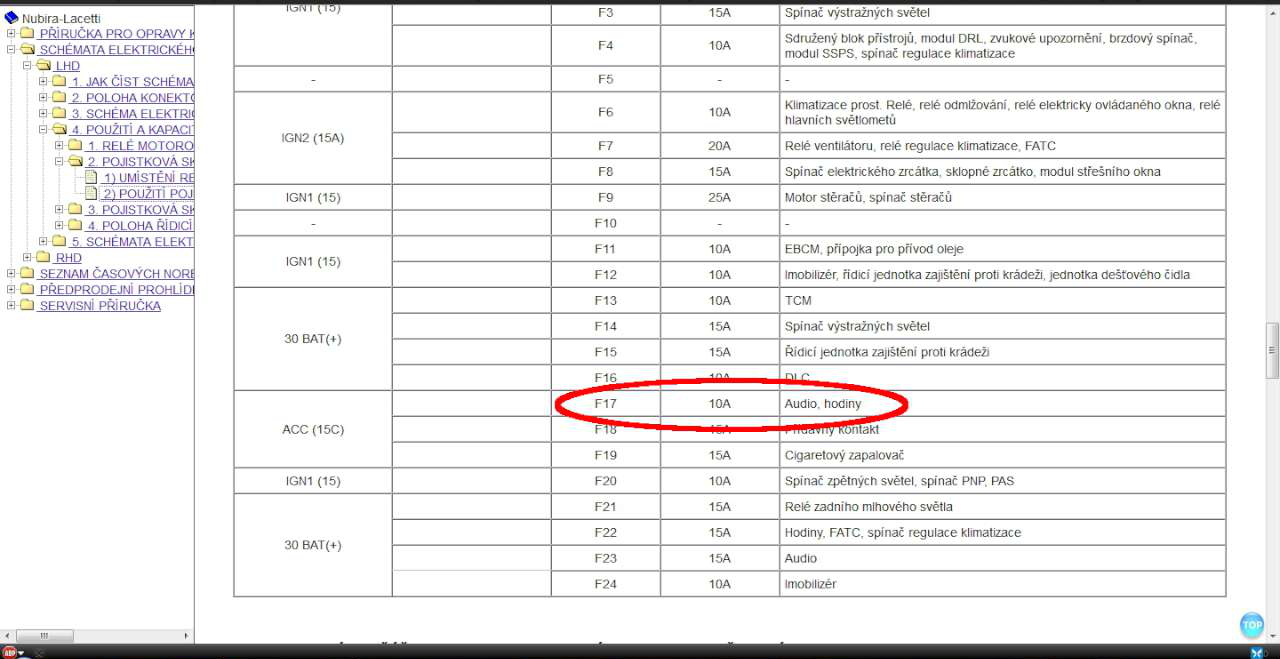Expand the PŘÍRUČKA PRO OPRAVY tree node
The width and height of the screenshot is (1280, 659).
[x=11, y=34]
